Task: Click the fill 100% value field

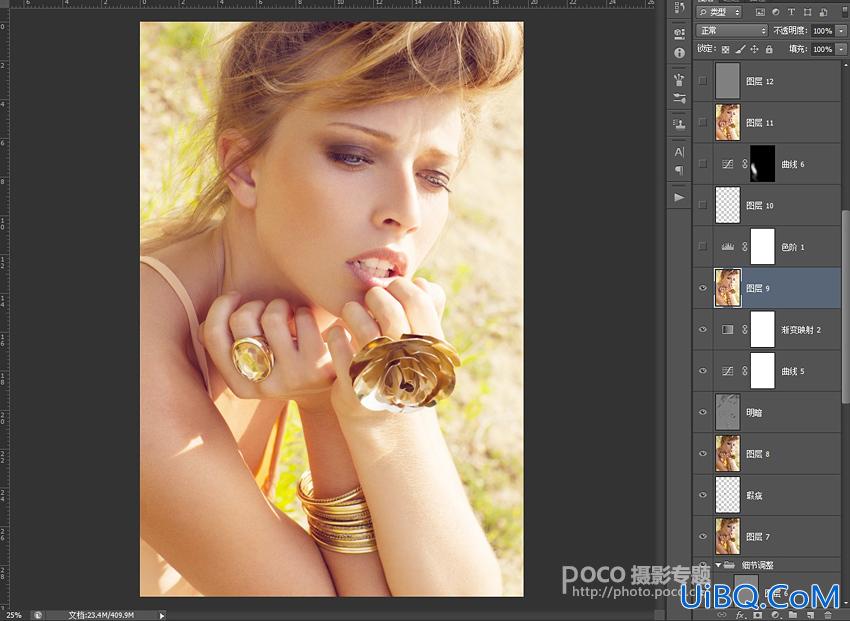Action: pos(823,49)
